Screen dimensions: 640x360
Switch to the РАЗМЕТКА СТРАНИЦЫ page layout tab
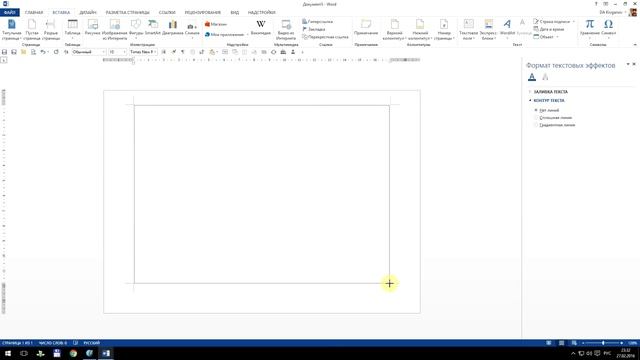pos(128,13)
